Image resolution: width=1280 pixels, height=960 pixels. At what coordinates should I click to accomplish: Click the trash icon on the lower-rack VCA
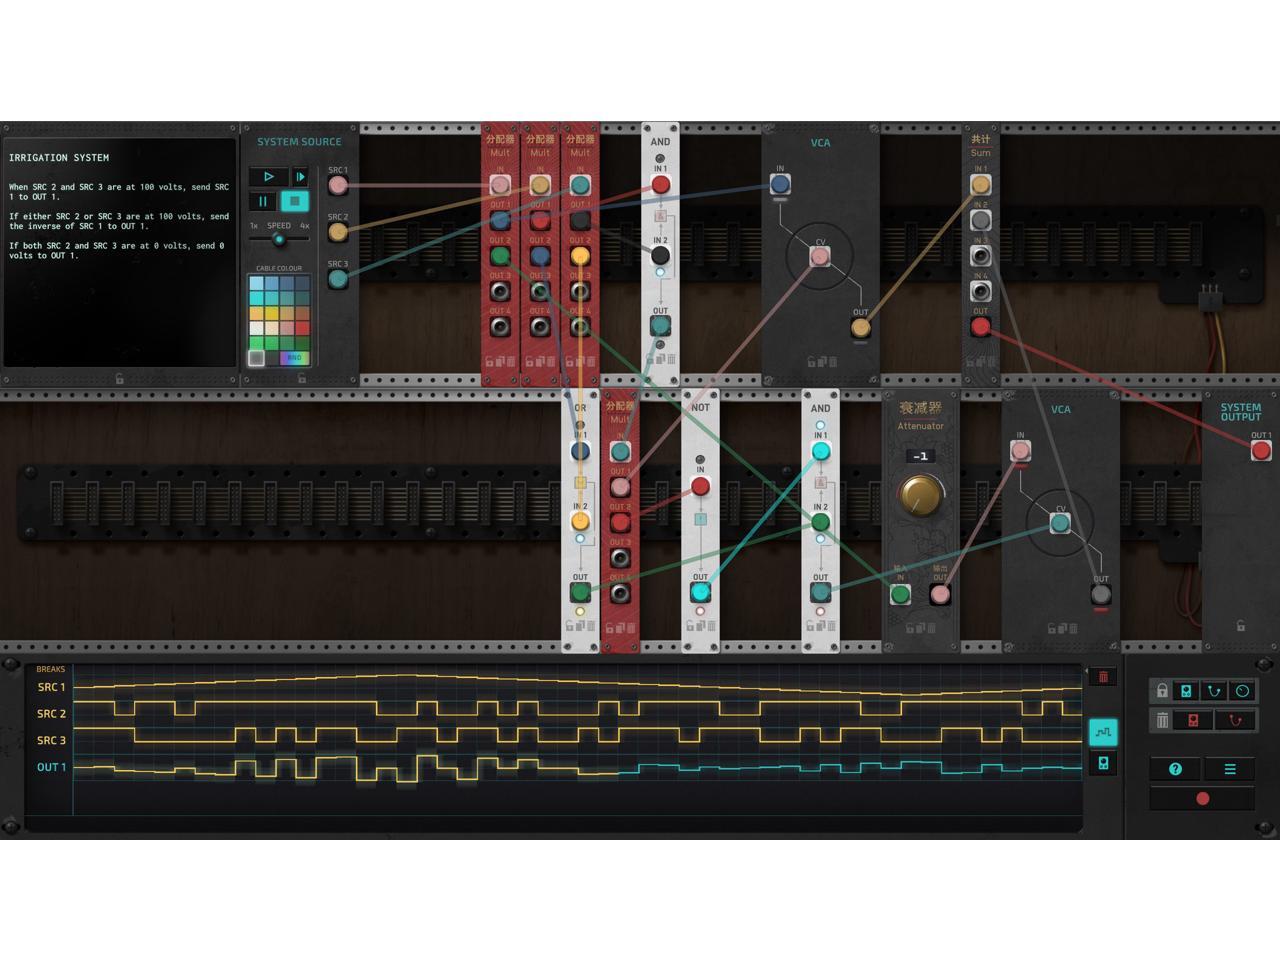(1073, 628)
